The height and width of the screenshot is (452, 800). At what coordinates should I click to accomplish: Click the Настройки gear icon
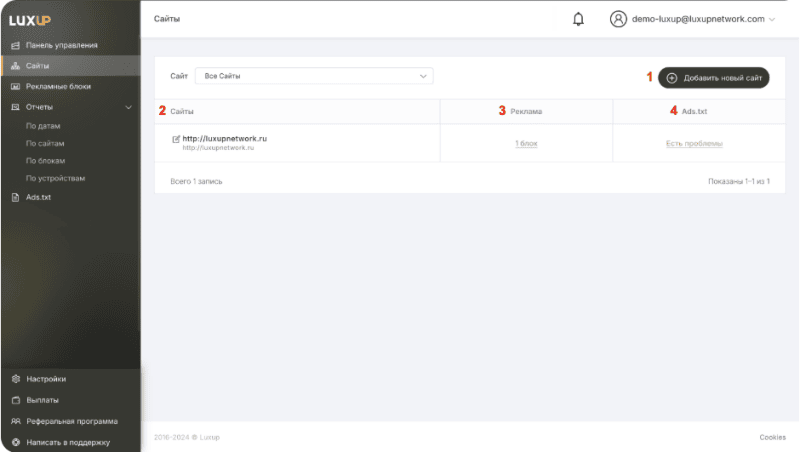(x=15, y=379)
